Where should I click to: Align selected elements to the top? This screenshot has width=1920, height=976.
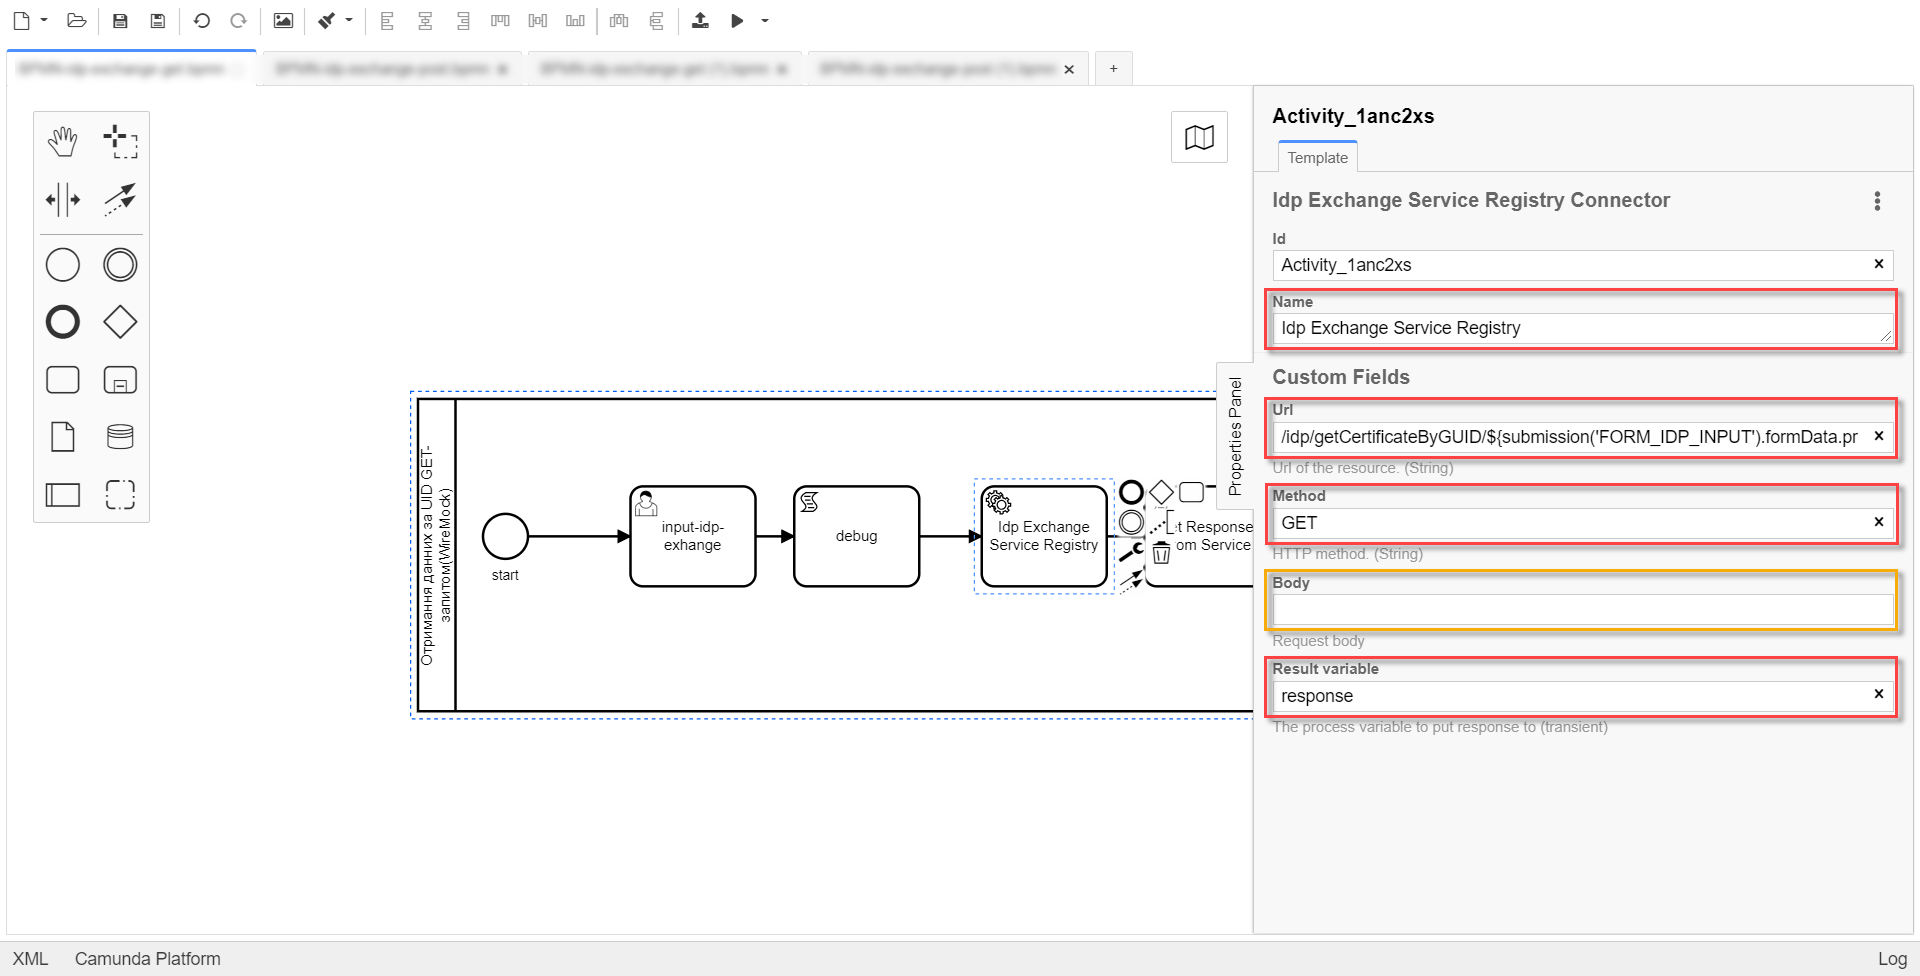[501, 20]
